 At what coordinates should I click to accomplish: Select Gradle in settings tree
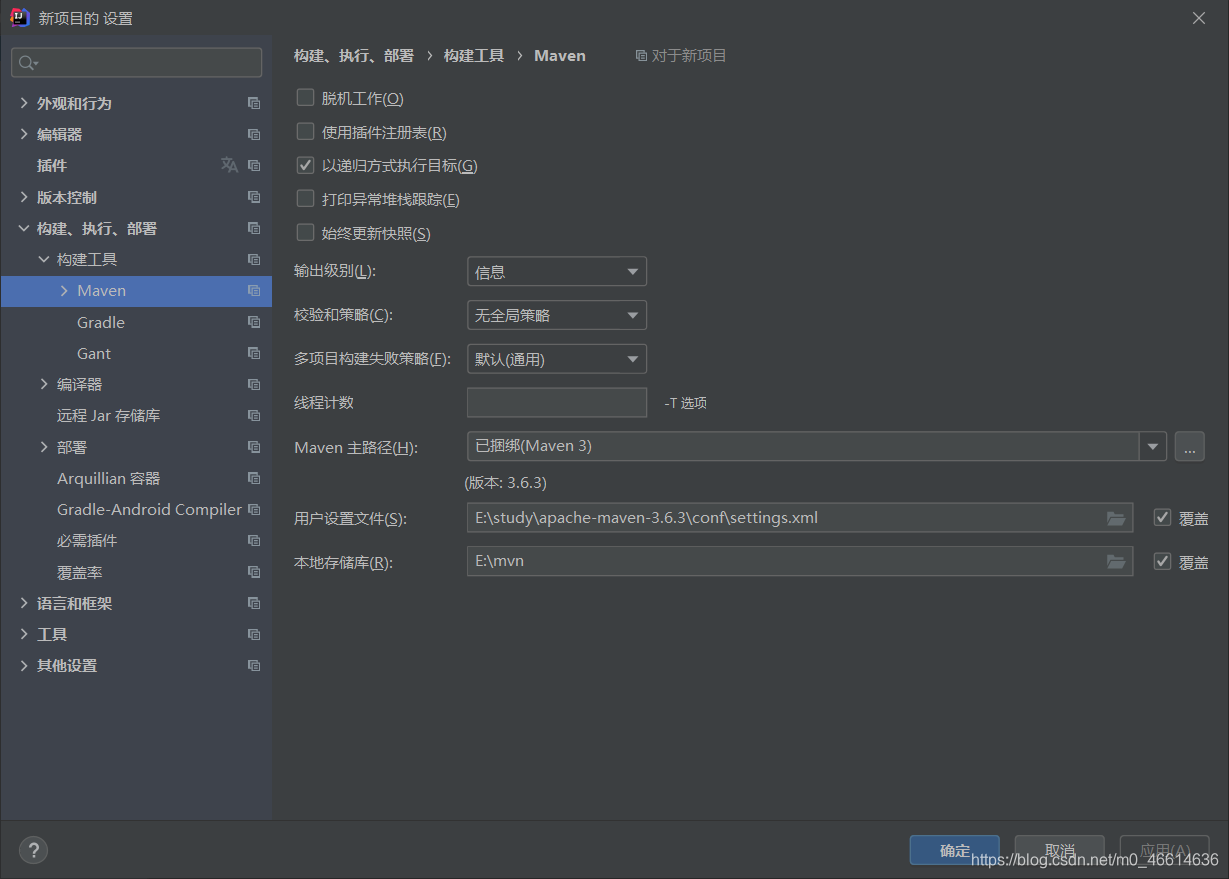(x=101, y=322)
